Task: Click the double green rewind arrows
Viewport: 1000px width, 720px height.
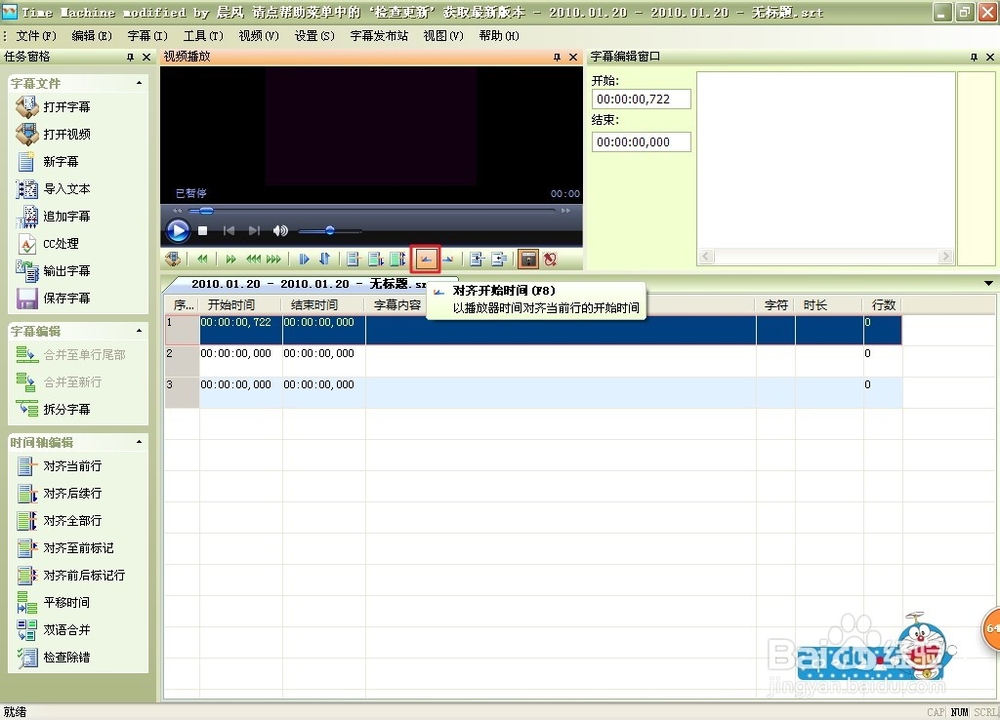Action: tap(203, 259)
